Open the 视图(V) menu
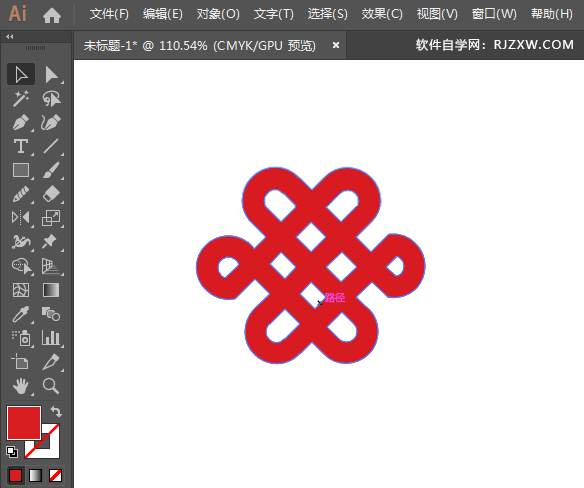Image resolution: width=584 pixels, height=488 pixels. pyautogui.click(x=437, y=15)
